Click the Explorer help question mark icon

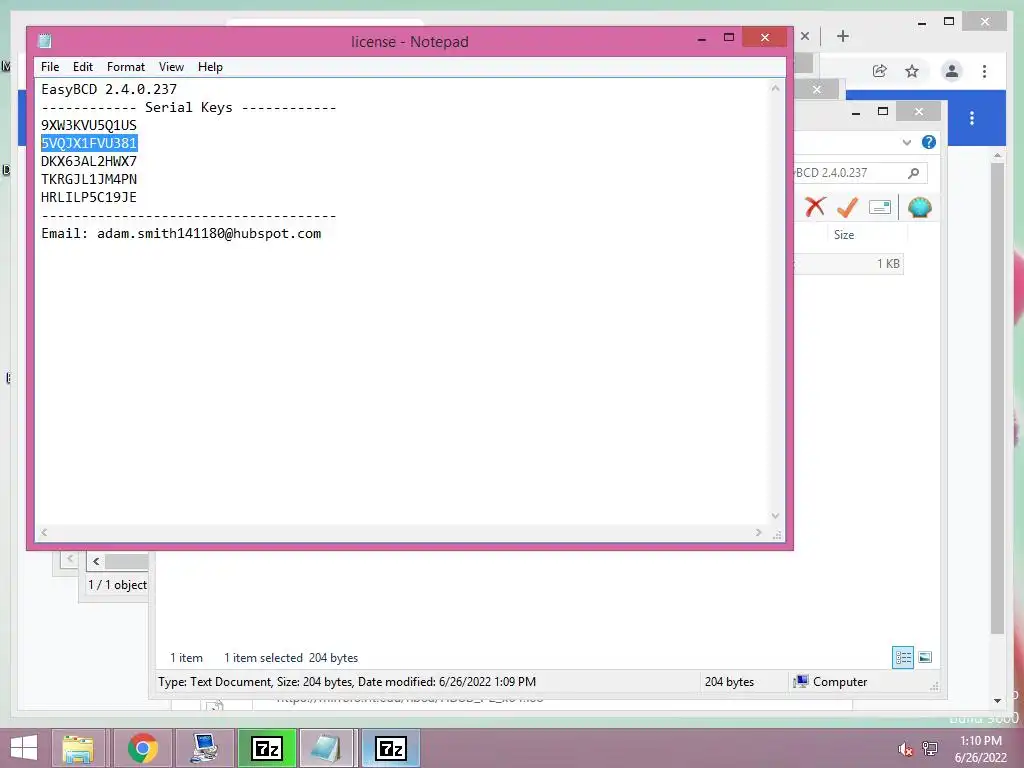[929, 142]
